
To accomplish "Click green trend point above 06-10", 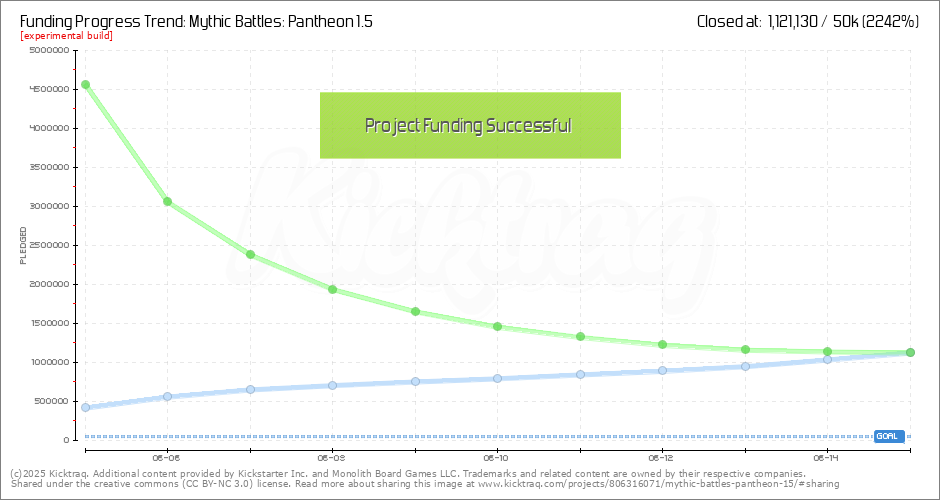I will coord(497,327).
